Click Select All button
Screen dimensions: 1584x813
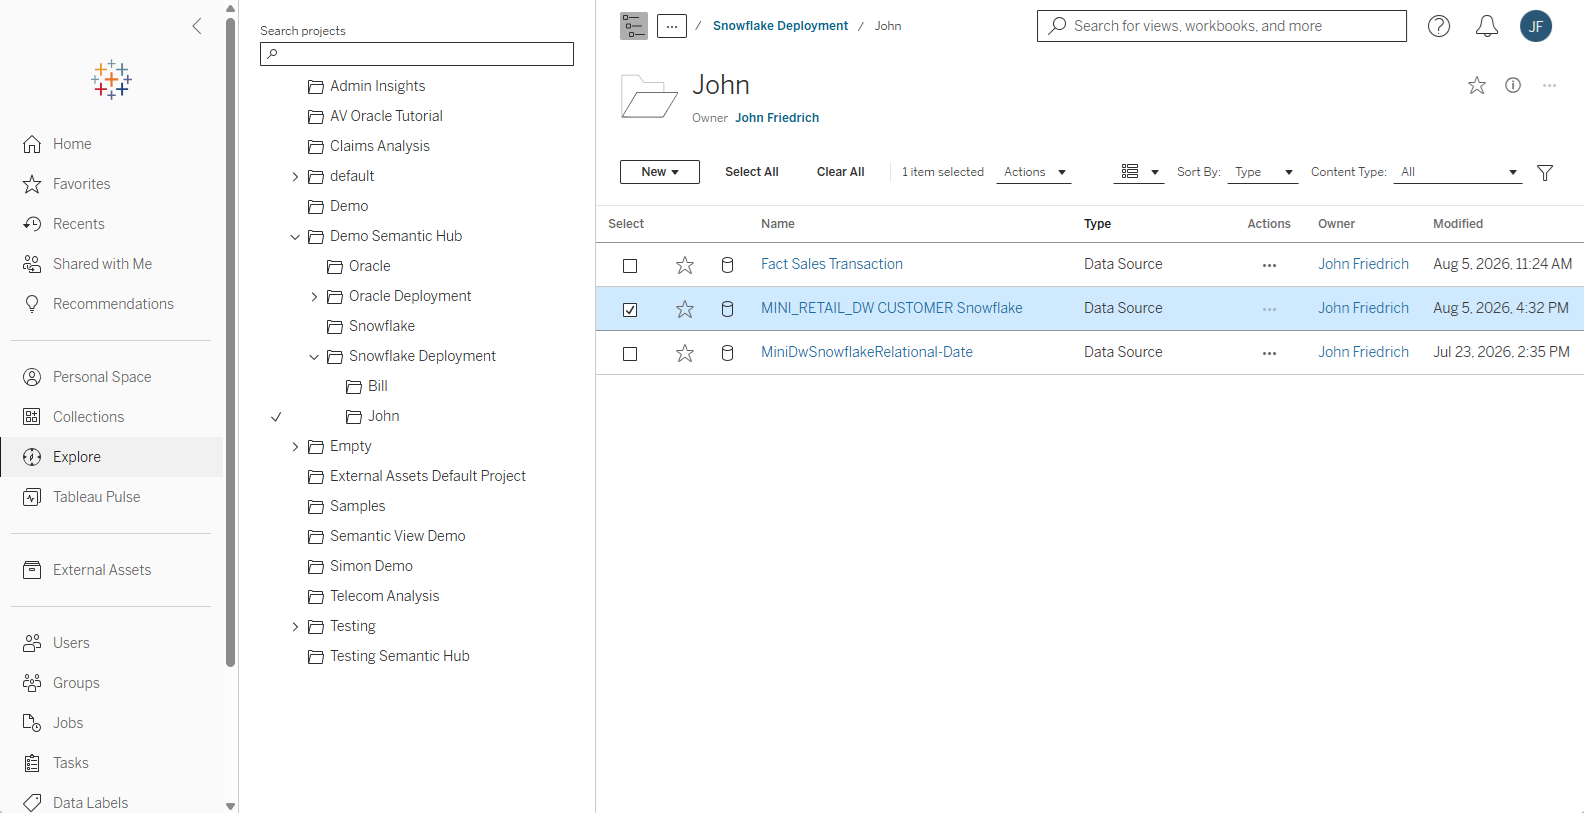point(752,172)
